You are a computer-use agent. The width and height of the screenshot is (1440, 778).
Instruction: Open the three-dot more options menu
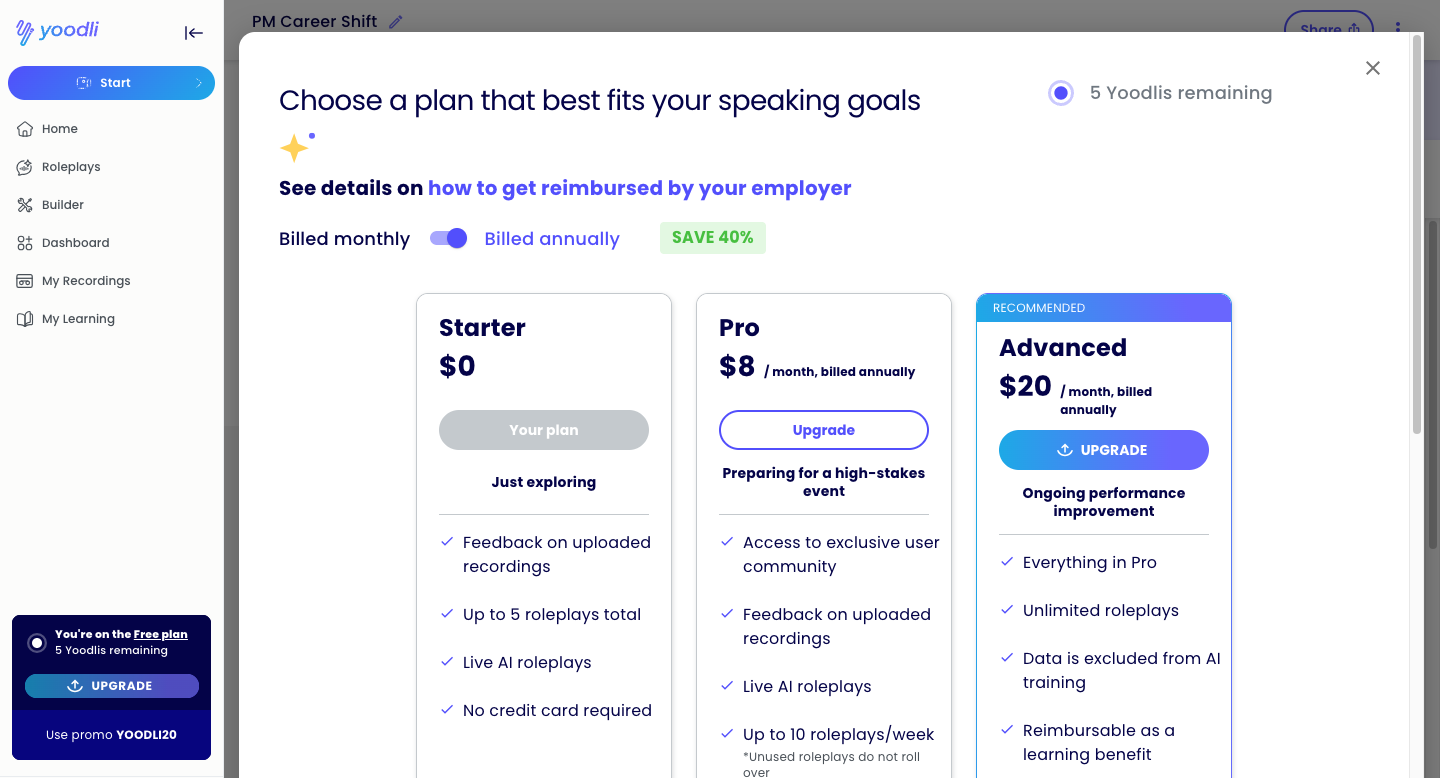click(1398, 28)
